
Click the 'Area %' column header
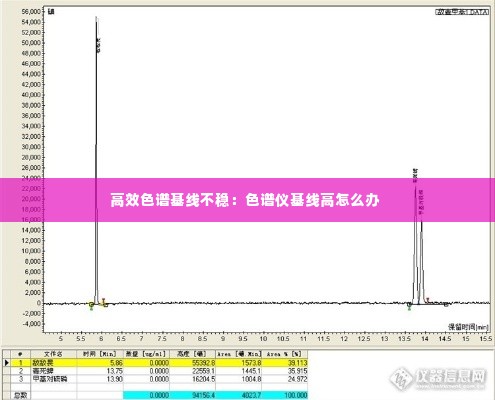tap(284, 354)
